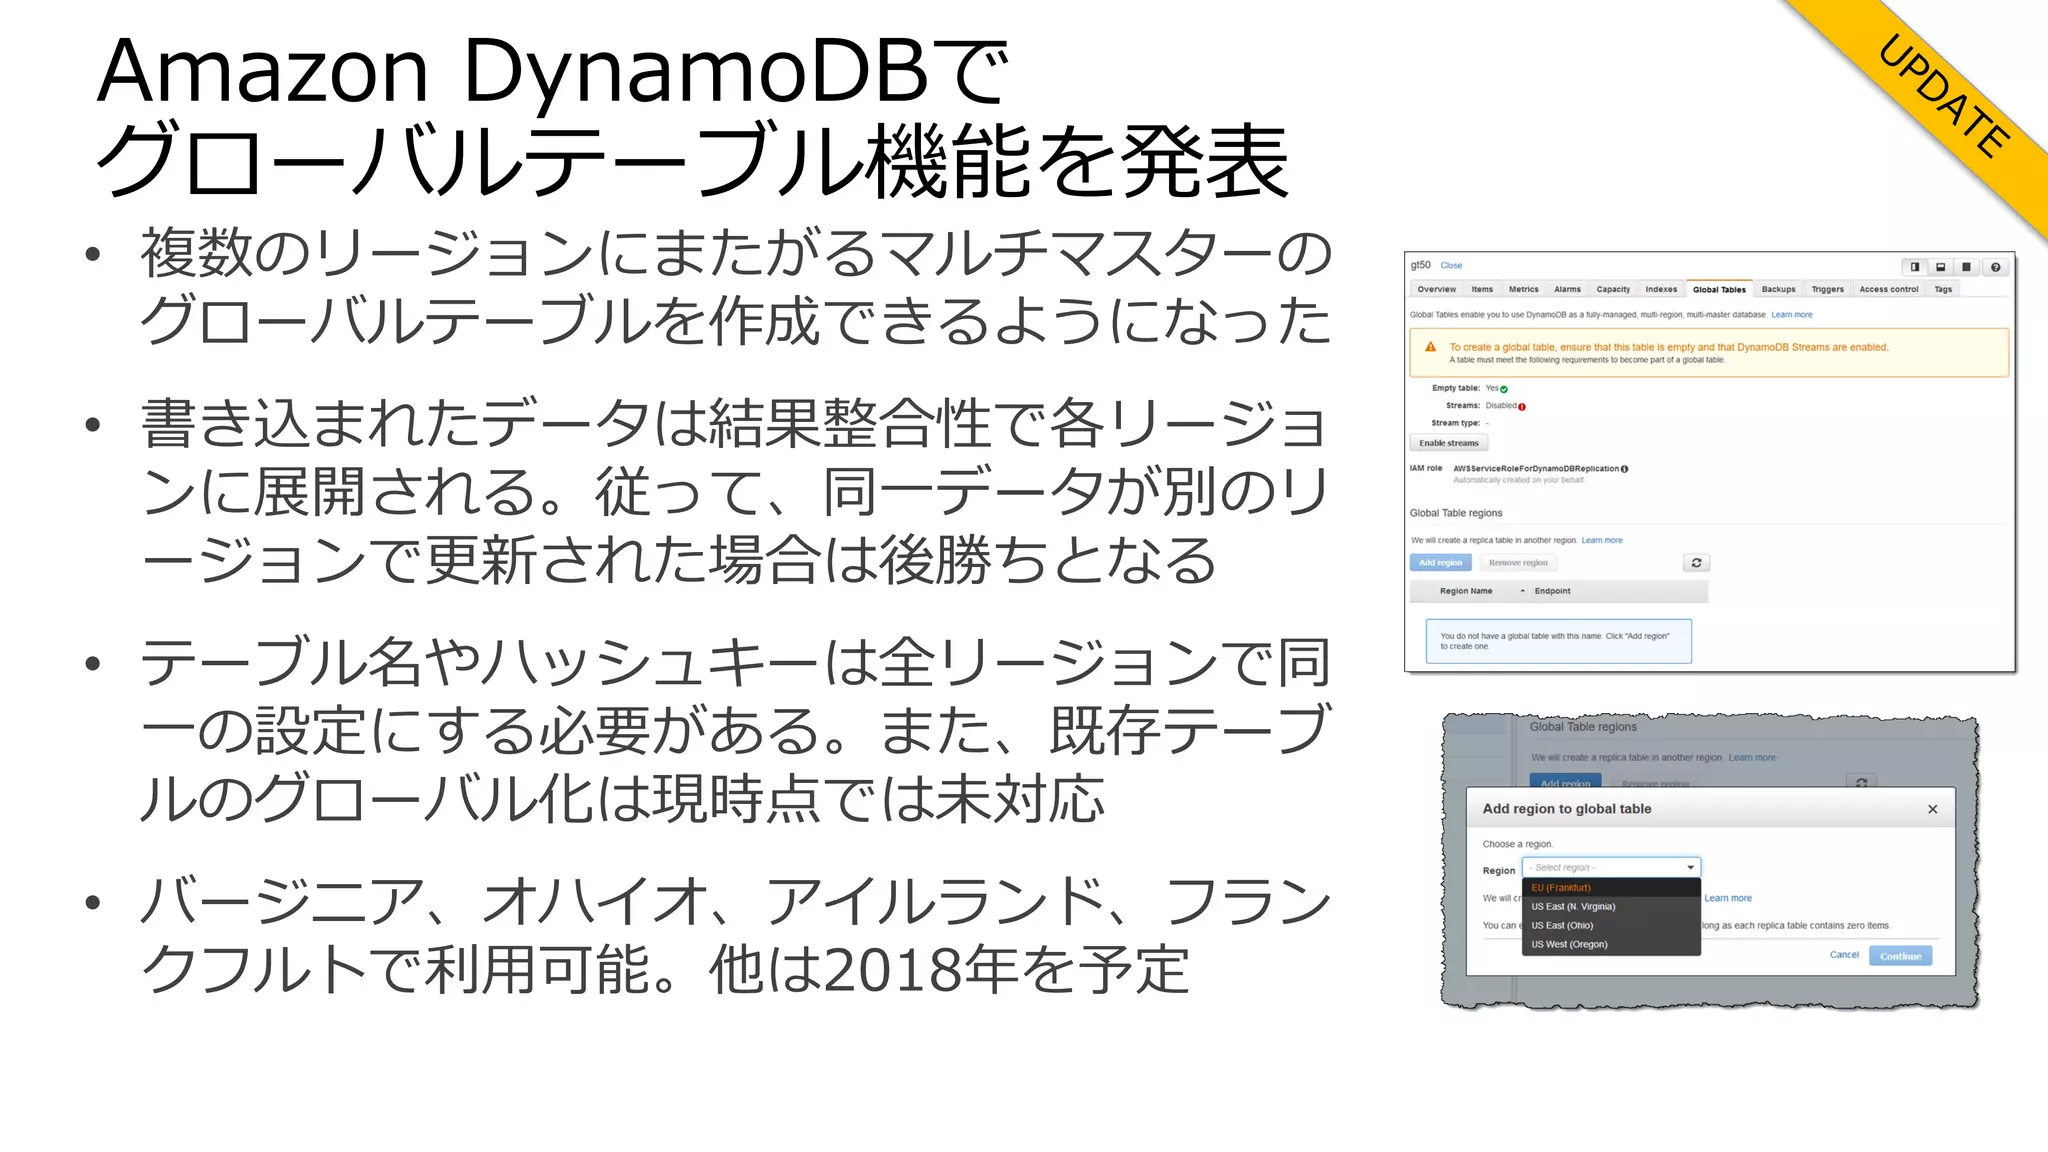Click the Endpoint column header

[1552, 591]
